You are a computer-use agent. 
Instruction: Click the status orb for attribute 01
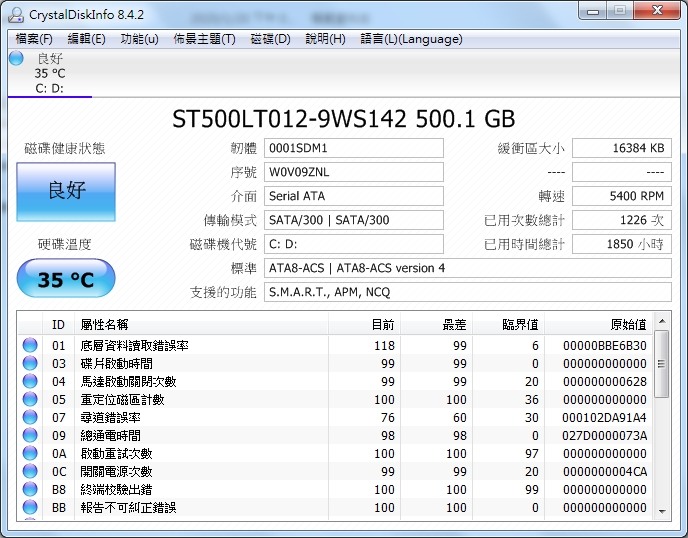click(x=30, y=345)
